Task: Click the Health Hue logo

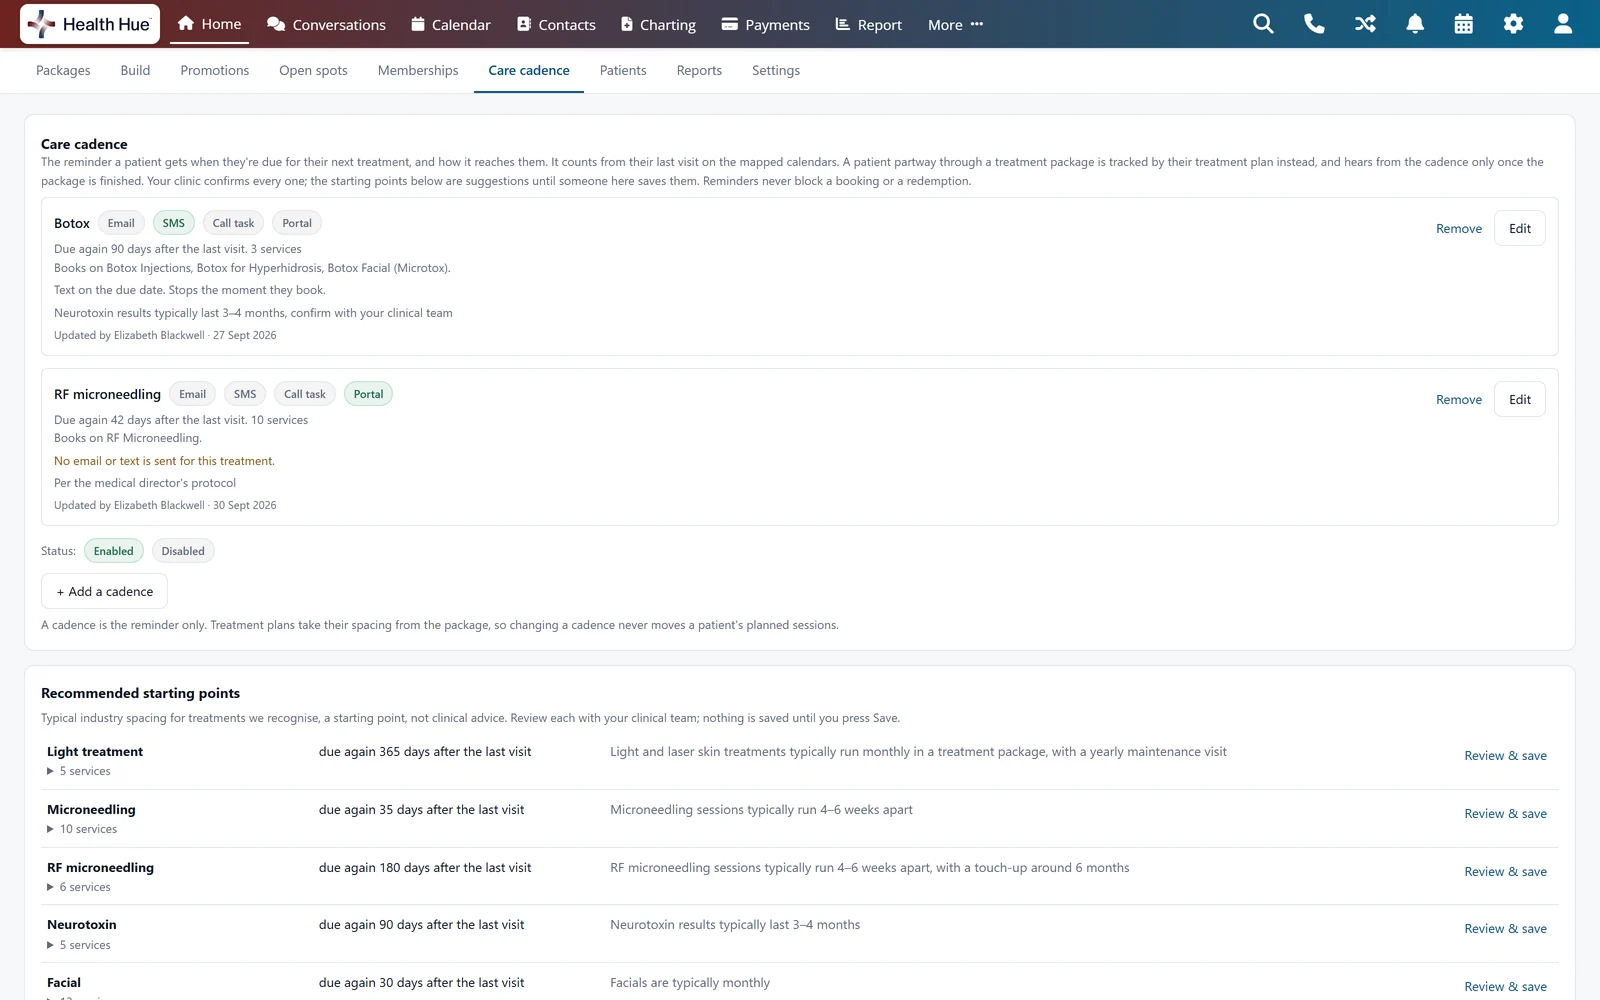Action: [90, 24]
